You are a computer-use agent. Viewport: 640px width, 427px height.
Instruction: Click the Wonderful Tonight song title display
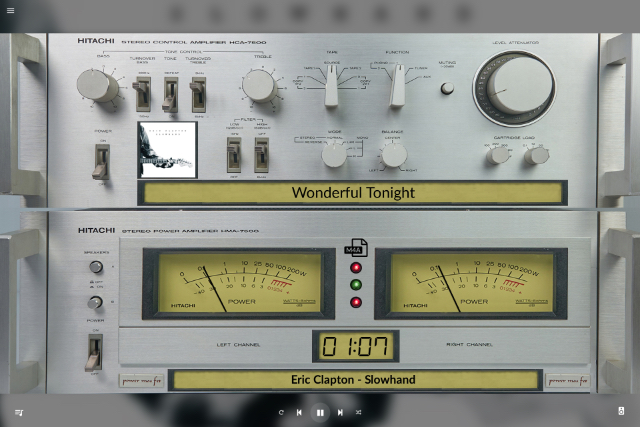tap(352, 193)
